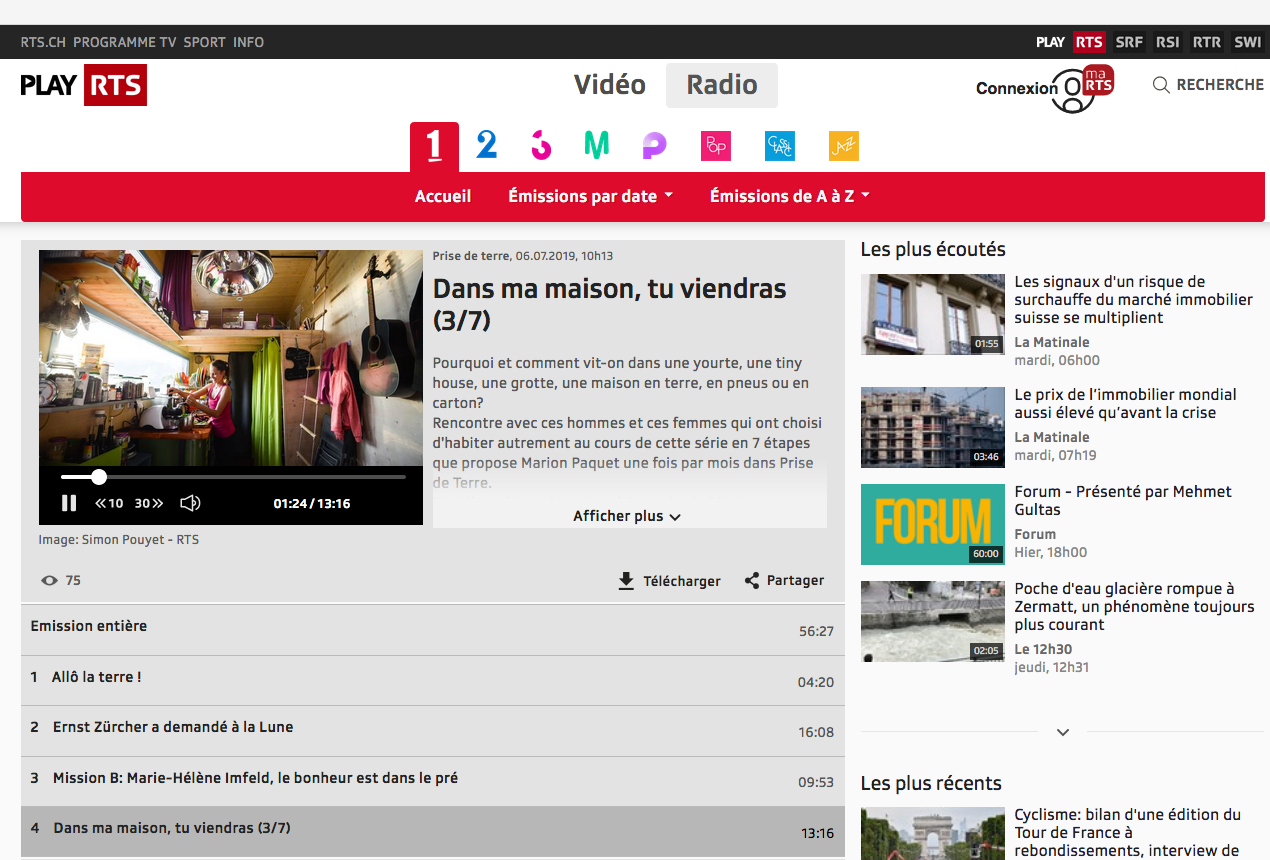Click the episode title Dans ma maison heading
This screenshot has width=1270, height=860.
click(610, 304)
